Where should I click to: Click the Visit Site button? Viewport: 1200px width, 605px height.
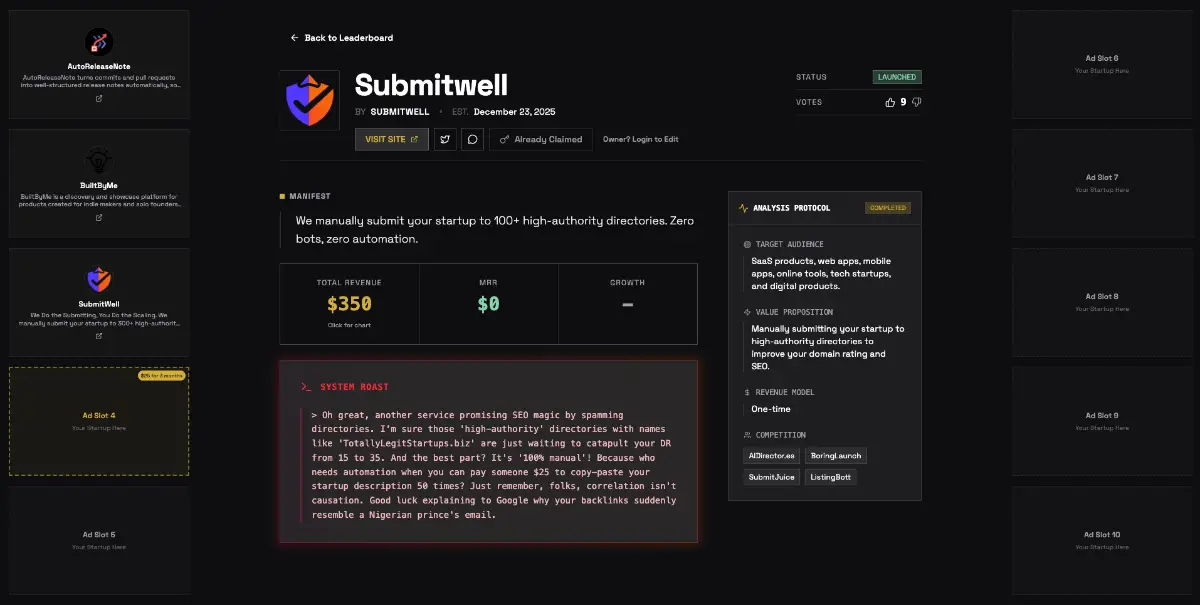(391, 139)
